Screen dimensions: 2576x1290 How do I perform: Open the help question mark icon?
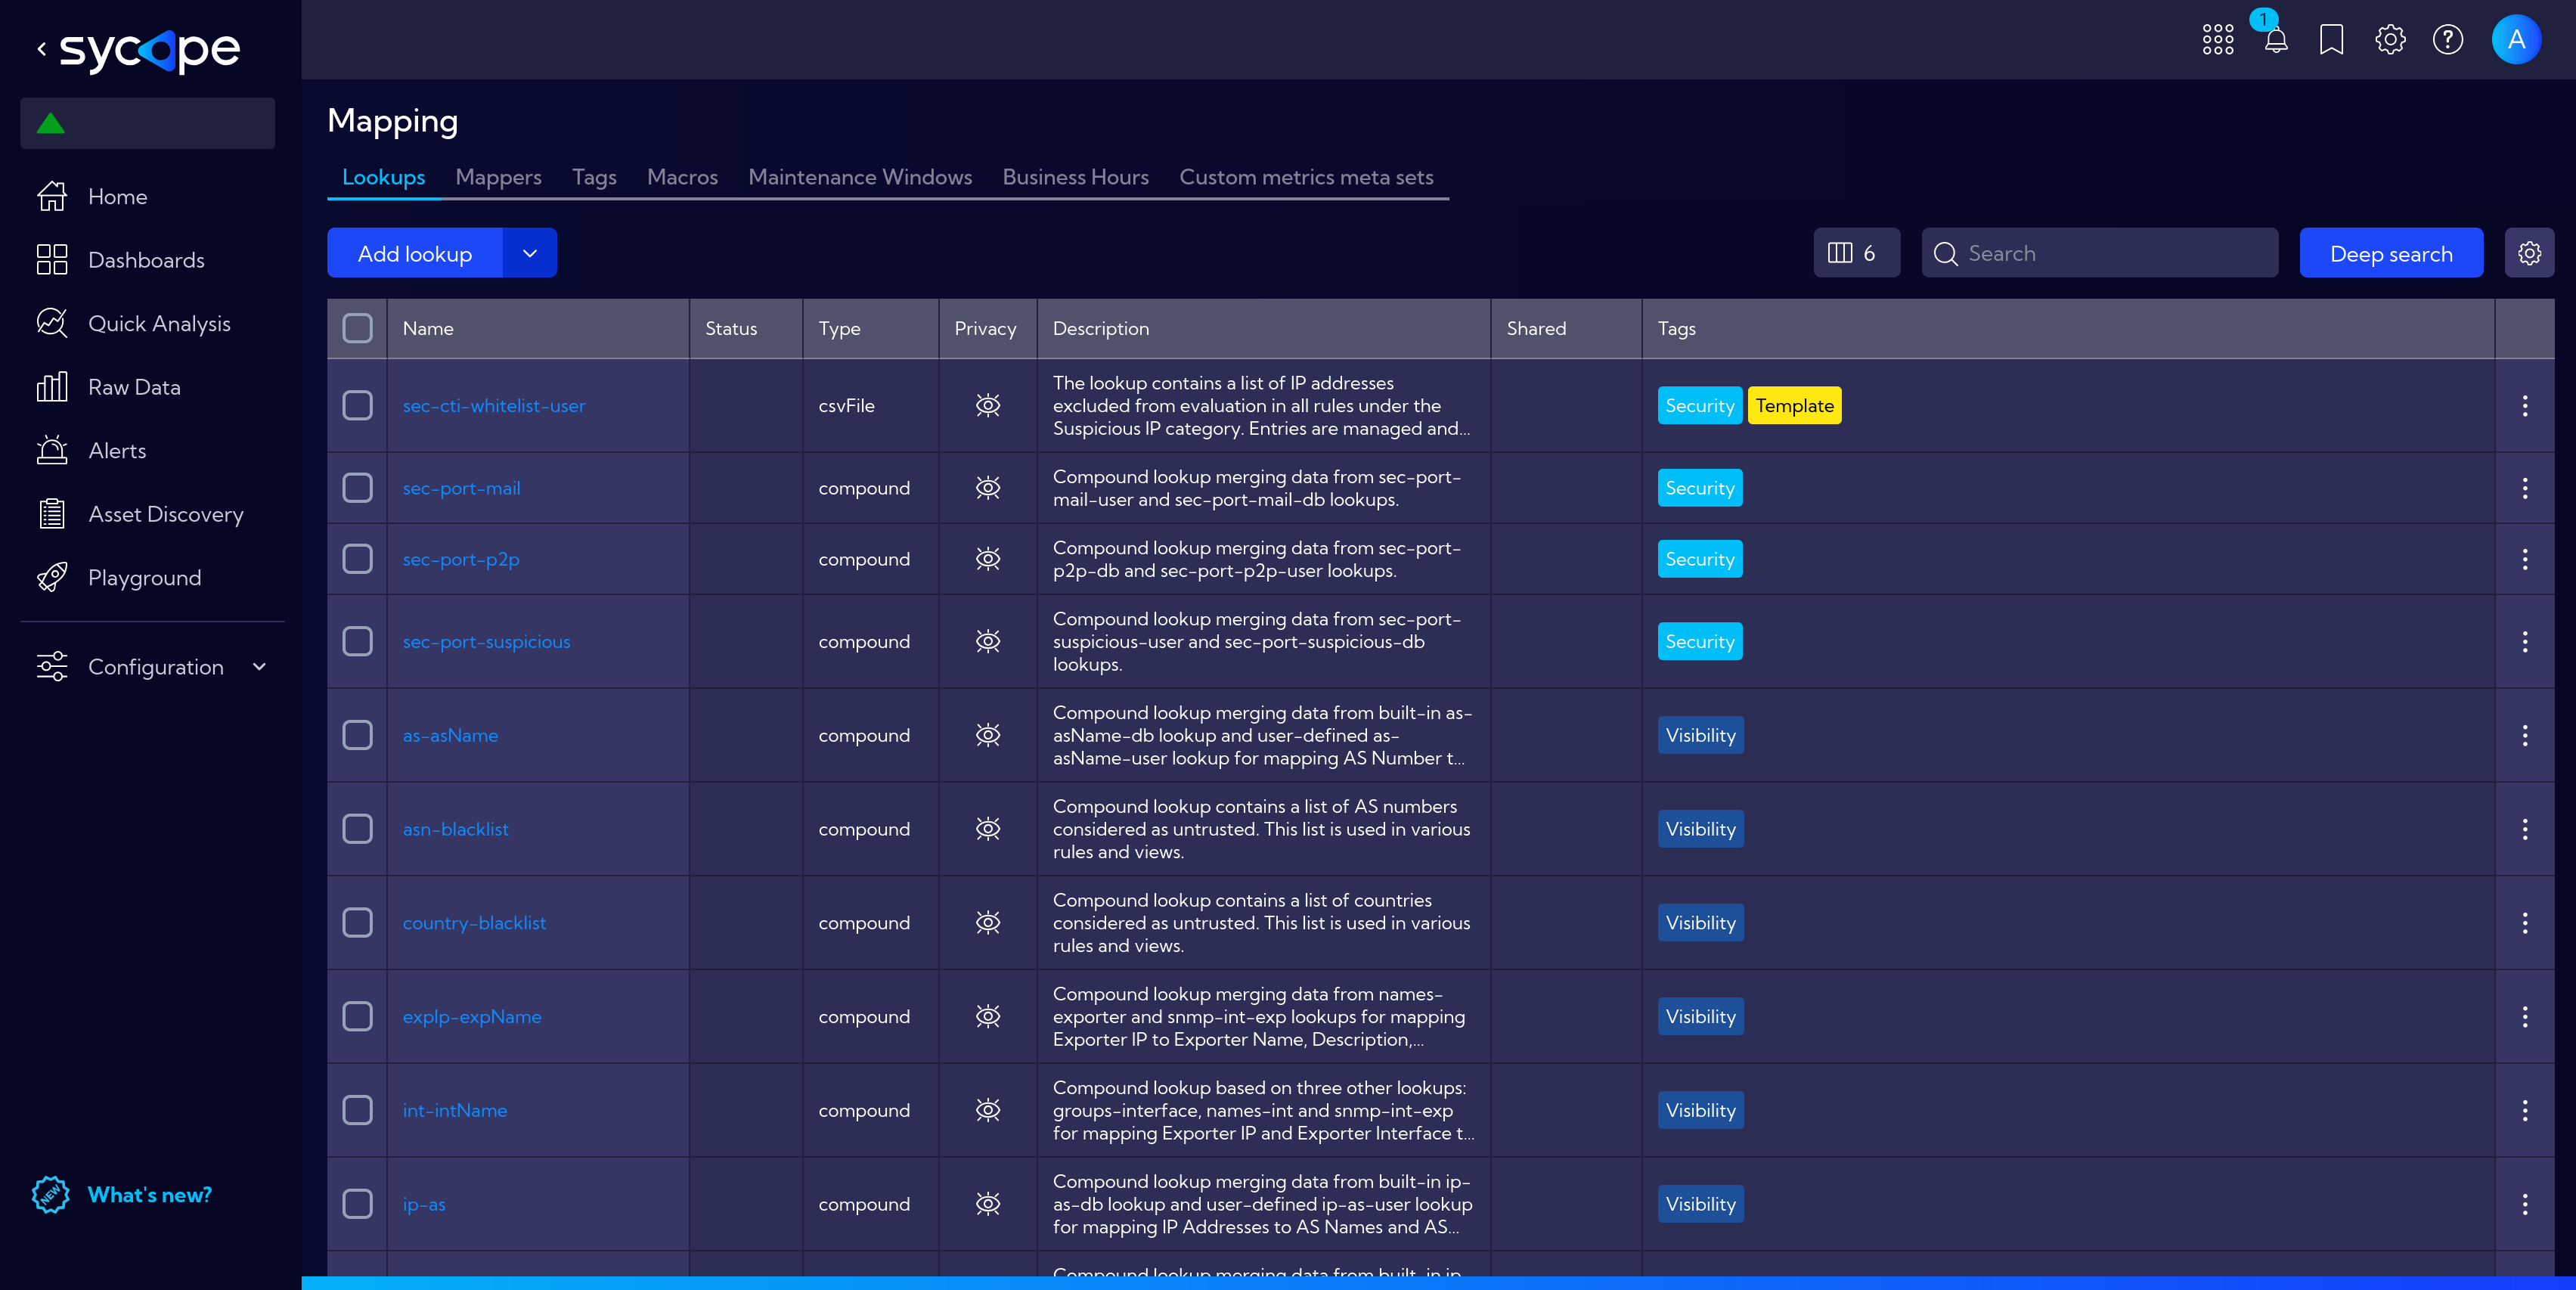tap(2447, 40)
